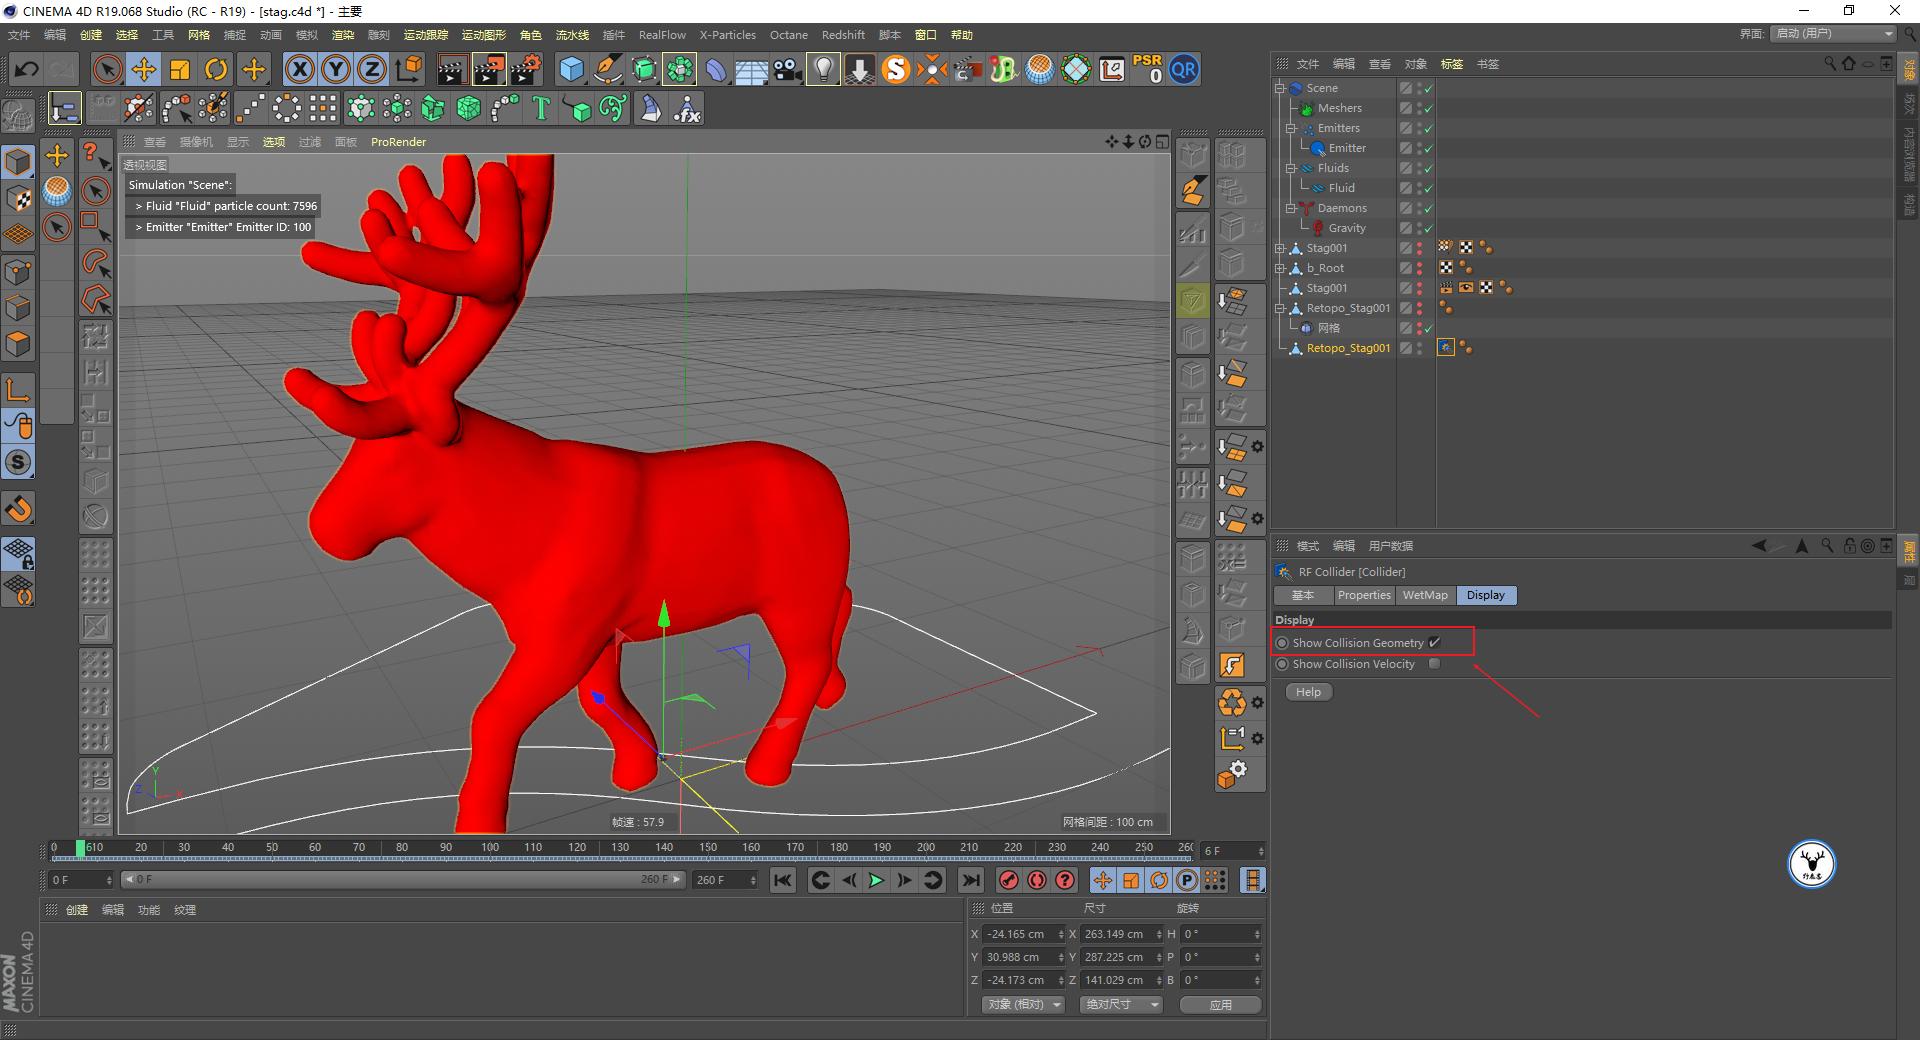1920x1040 pixels.
Task: Click the 应用 apply button
Action: (x=1220, y=1005)
